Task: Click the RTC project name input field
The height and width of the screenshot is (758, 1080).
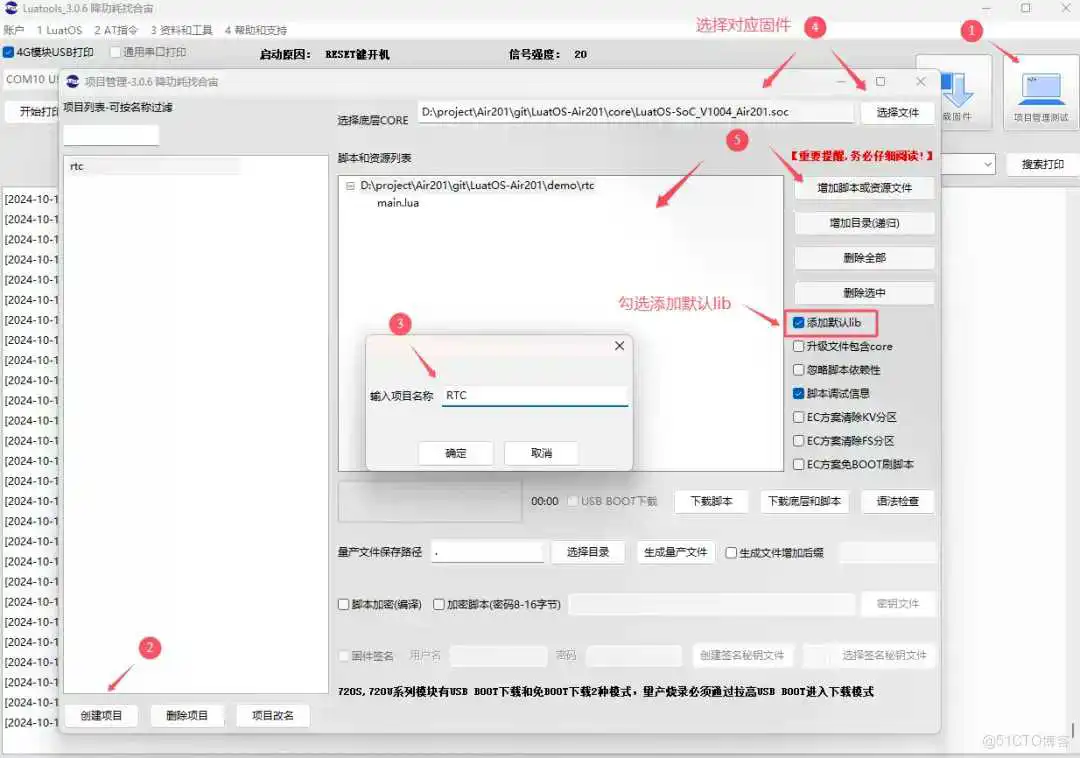Action: coord(534,394)
